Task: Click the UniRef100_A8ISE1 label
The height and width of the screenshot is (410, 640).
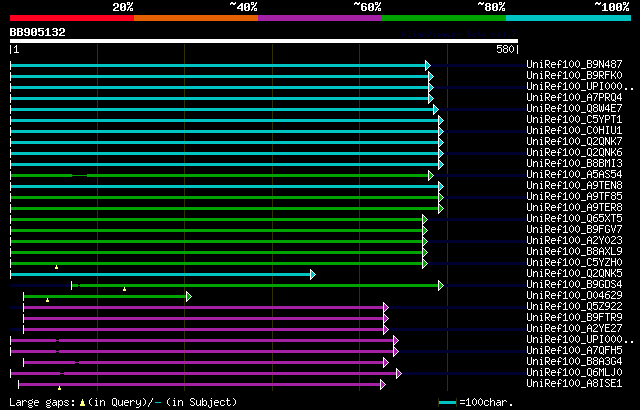Action: (574, 384)
